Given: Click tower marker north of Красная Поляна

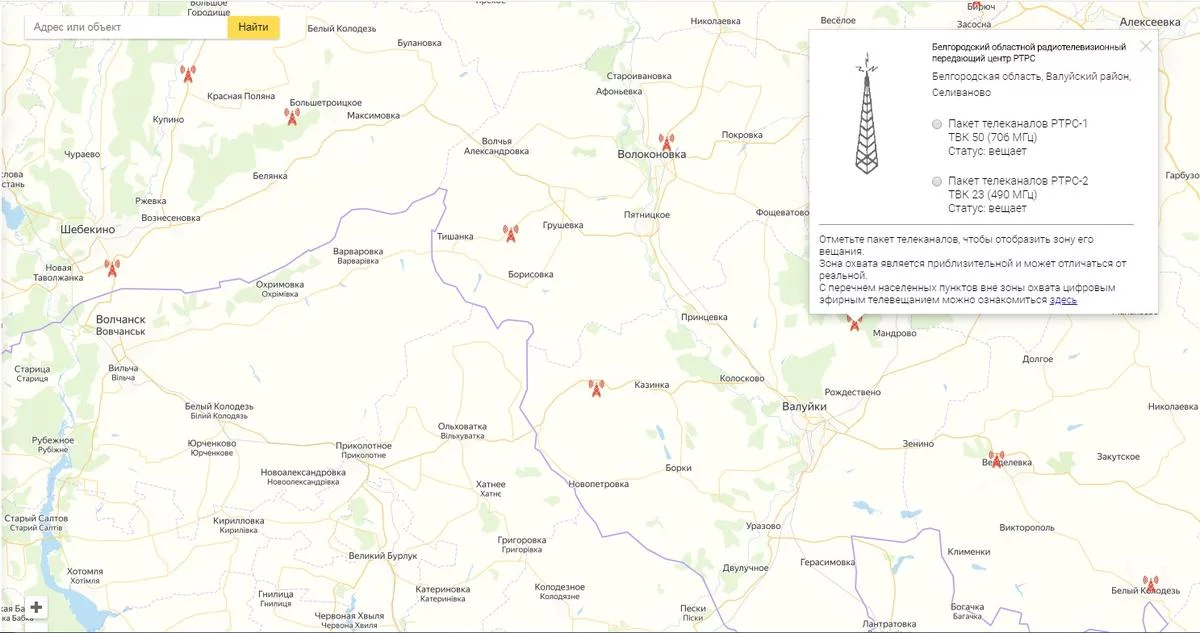Looking at the screenshot, I should click(x=187, y=73).
